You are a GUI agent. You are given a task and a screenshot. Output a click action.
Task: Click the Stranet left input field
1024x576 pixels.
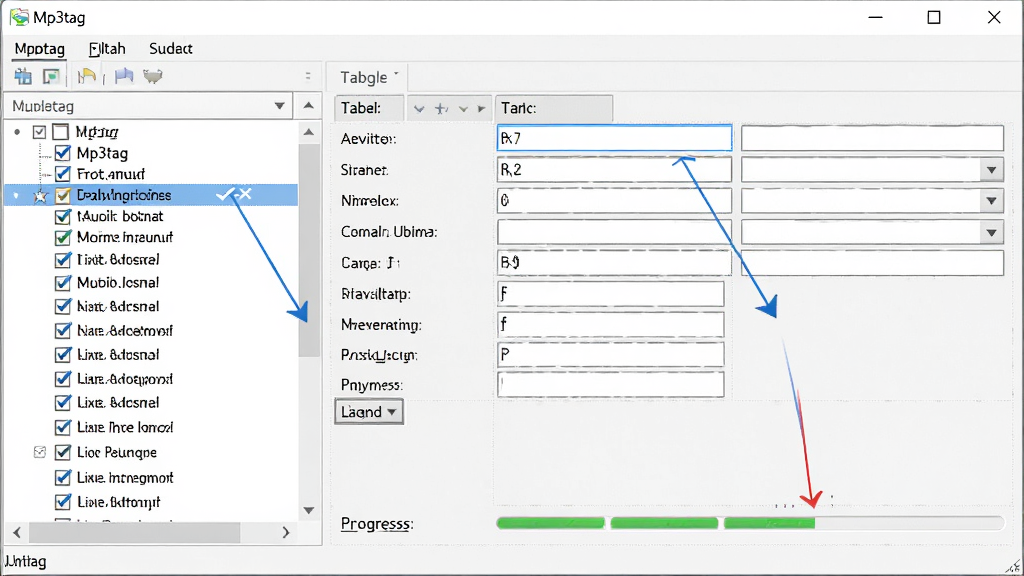[x=614, y=170]
